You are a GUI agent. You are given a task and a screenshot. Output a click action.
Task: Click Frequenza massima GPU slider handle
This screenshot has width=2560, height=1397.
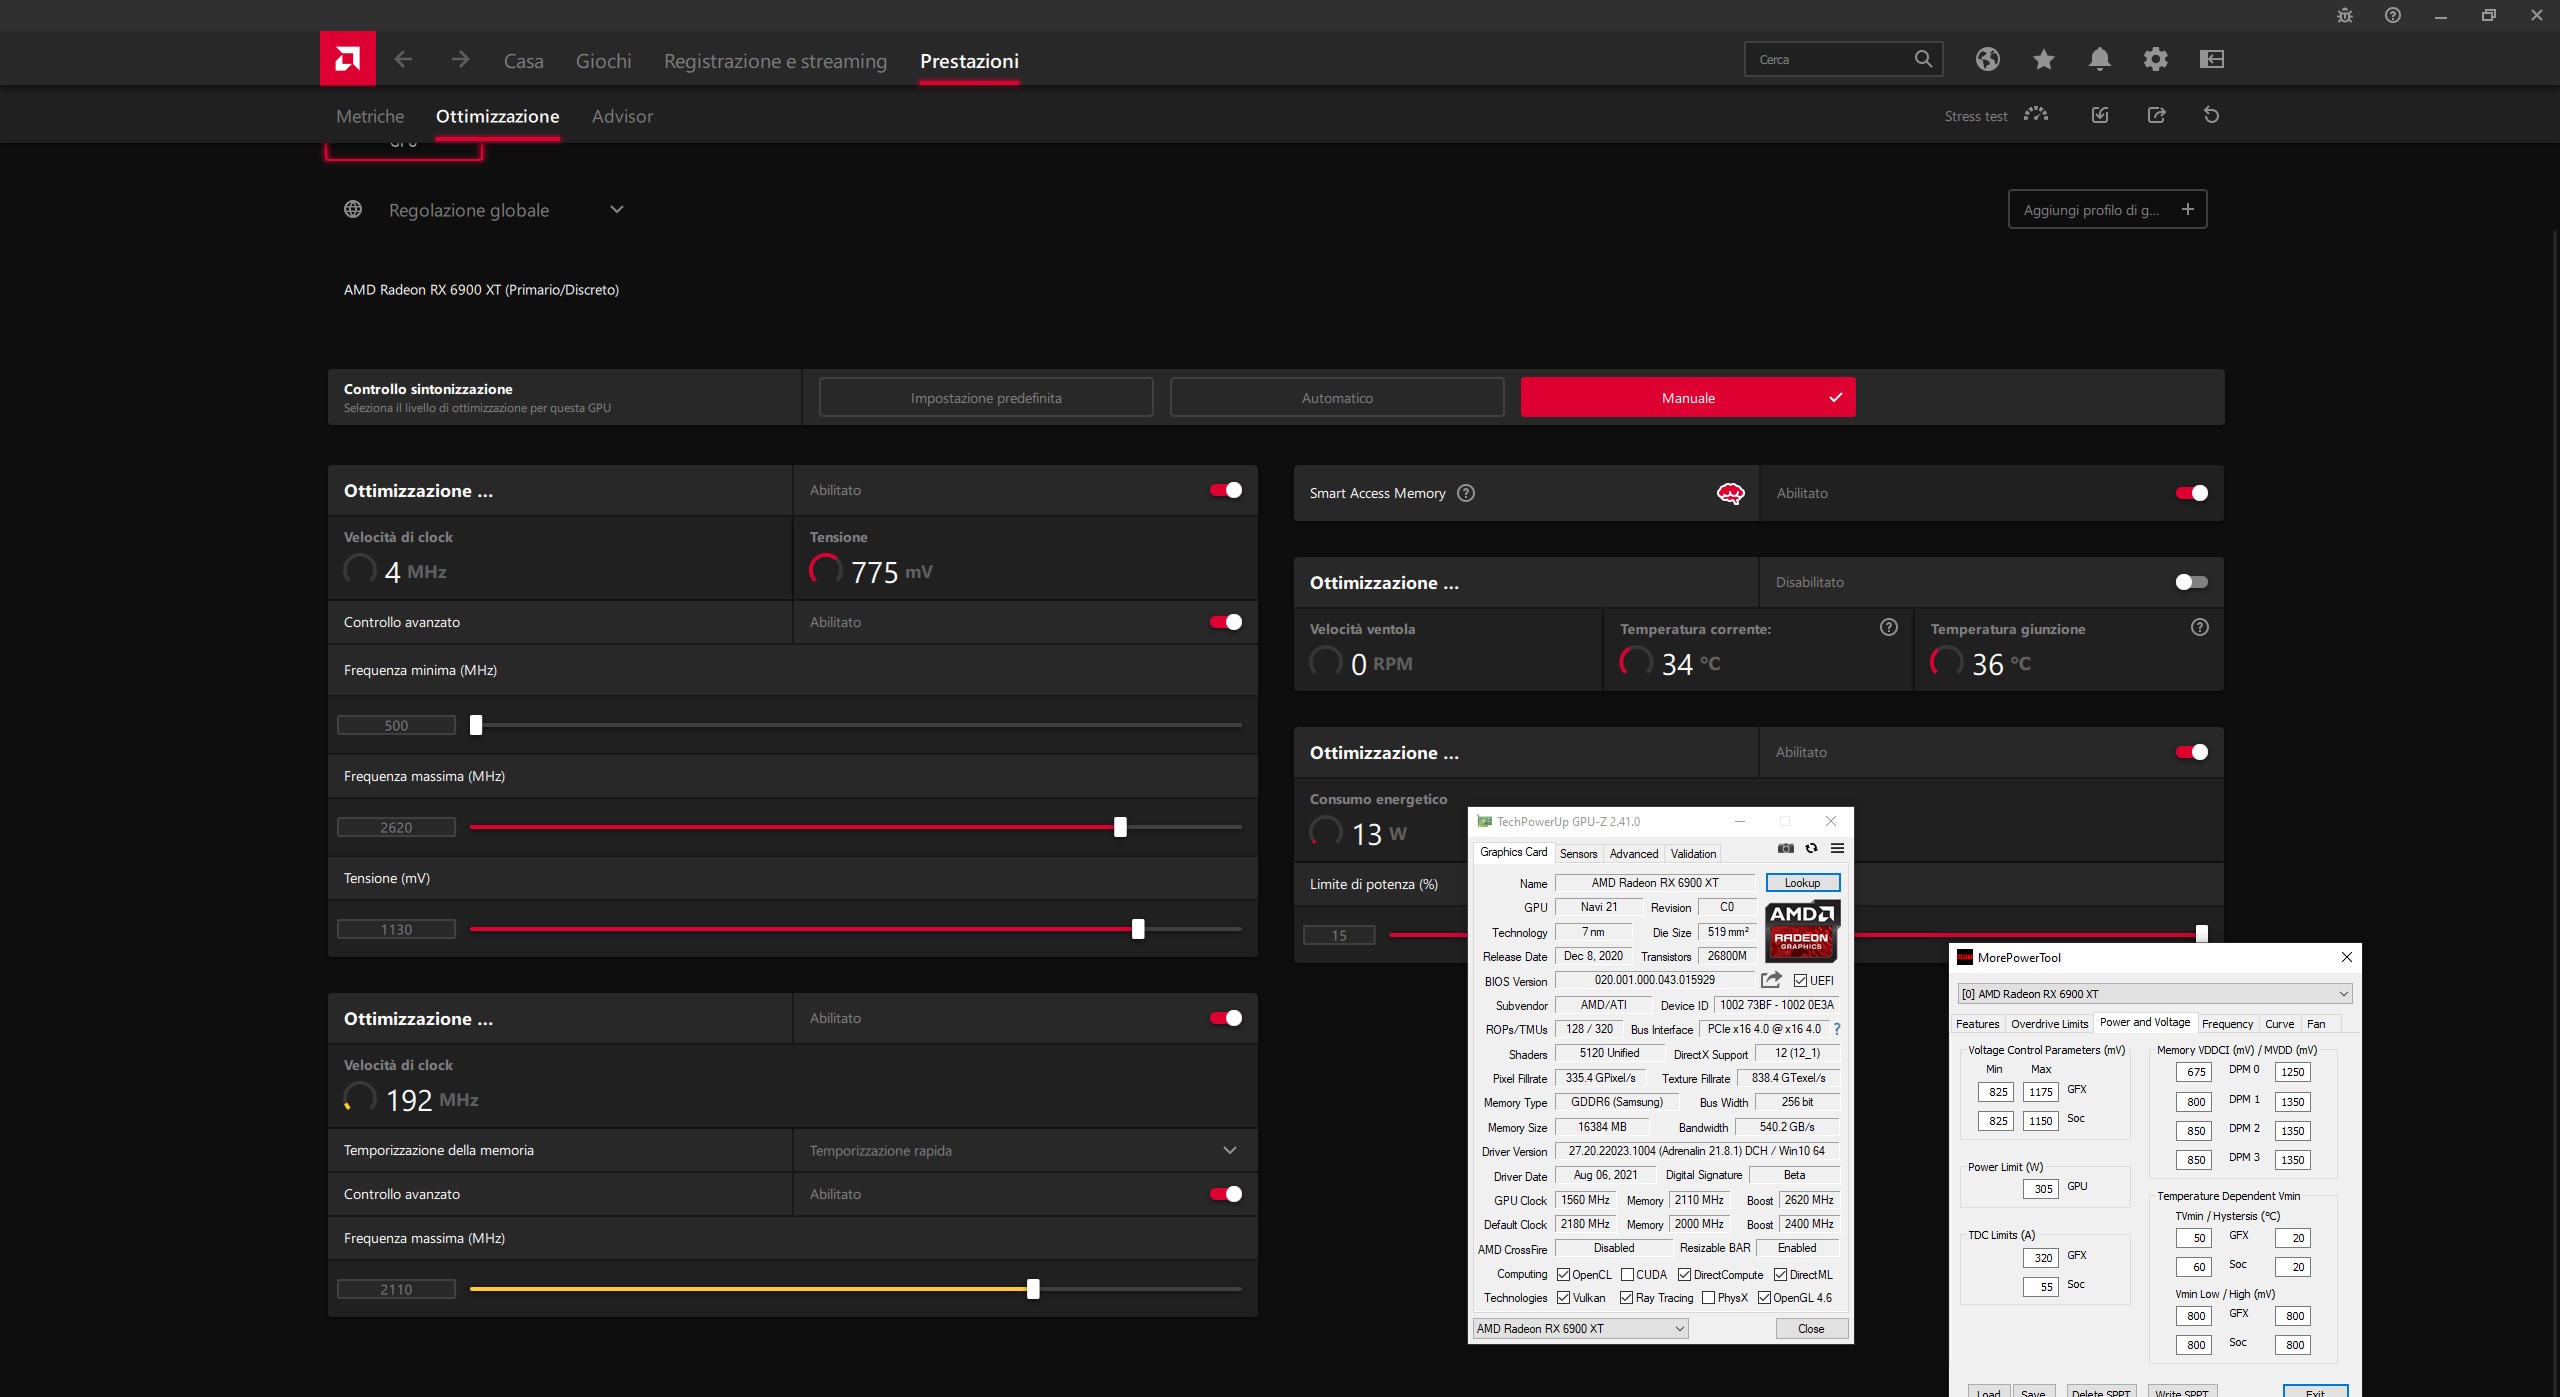[1120, 827]
